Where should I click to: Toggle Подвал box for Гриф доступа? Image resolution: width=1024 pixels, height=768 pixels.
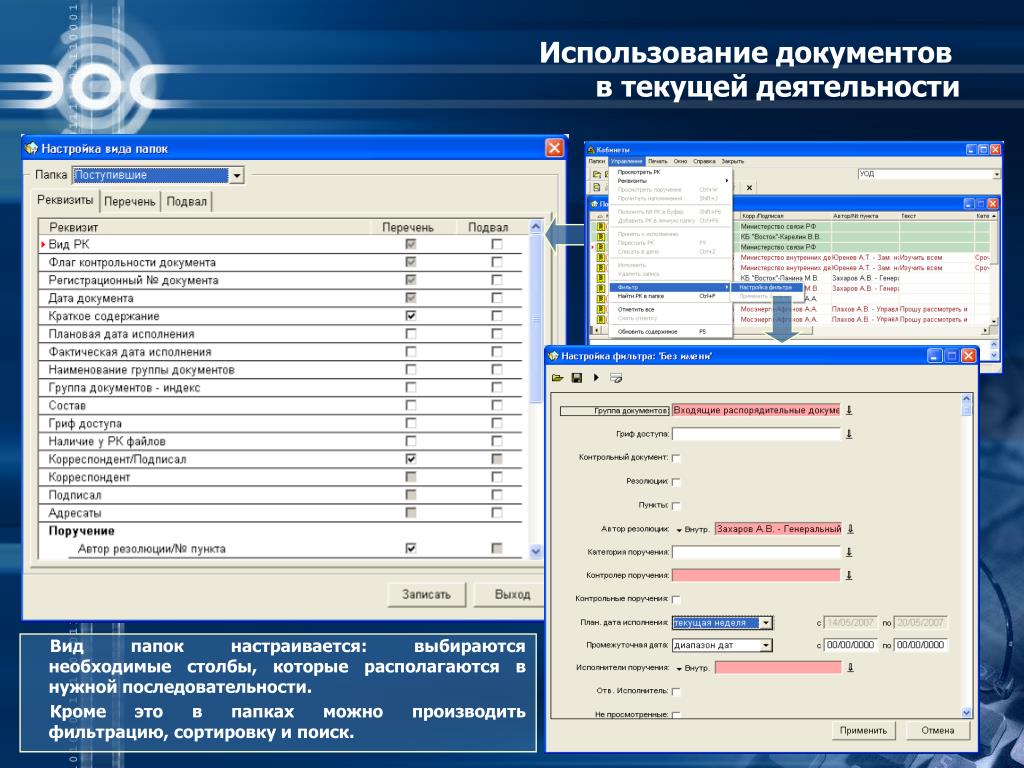tap(497, 423)
